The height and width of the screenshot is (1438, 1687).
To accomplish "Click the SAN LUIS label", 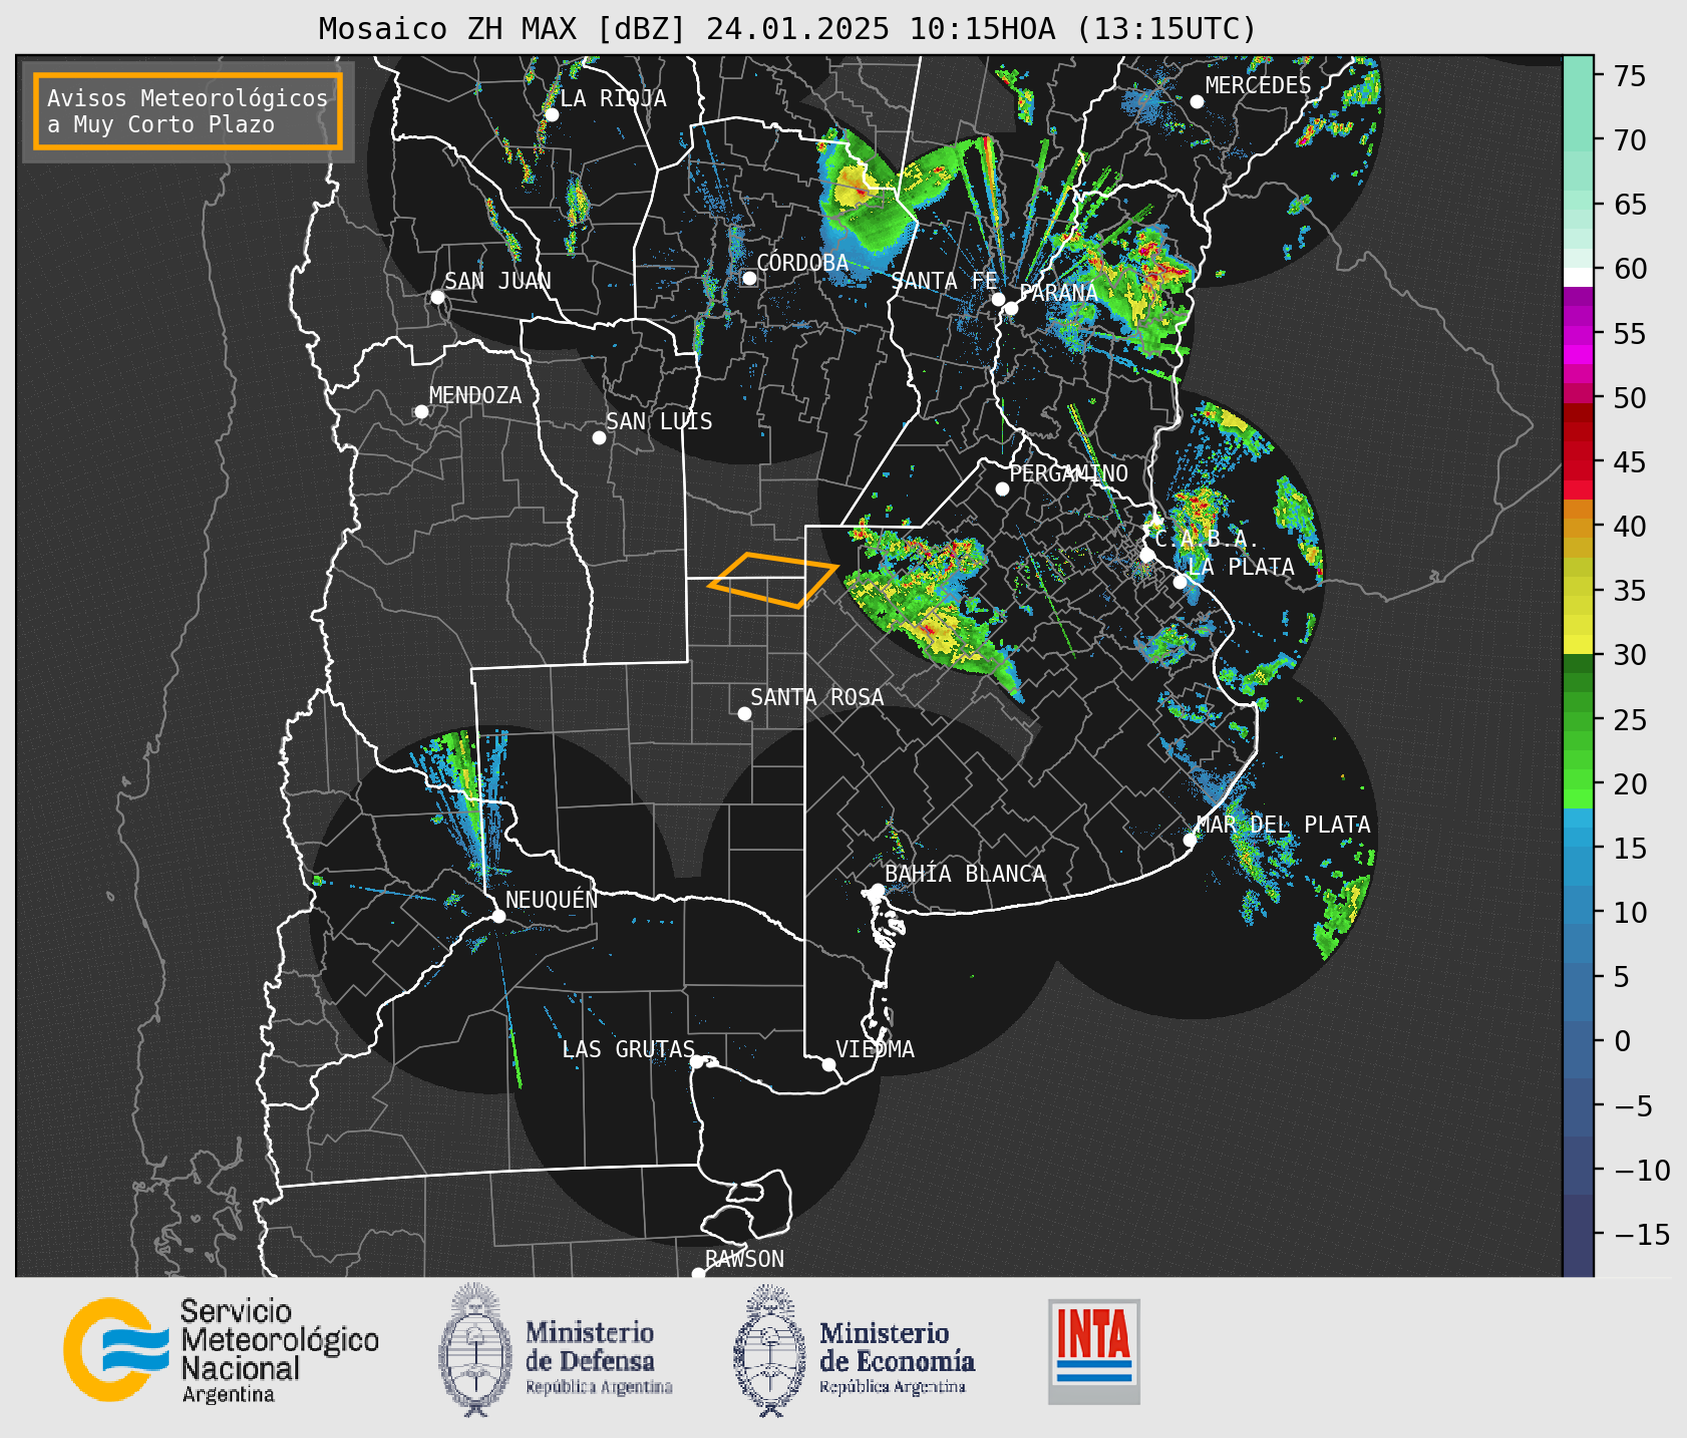I will [x=659, y=422].
